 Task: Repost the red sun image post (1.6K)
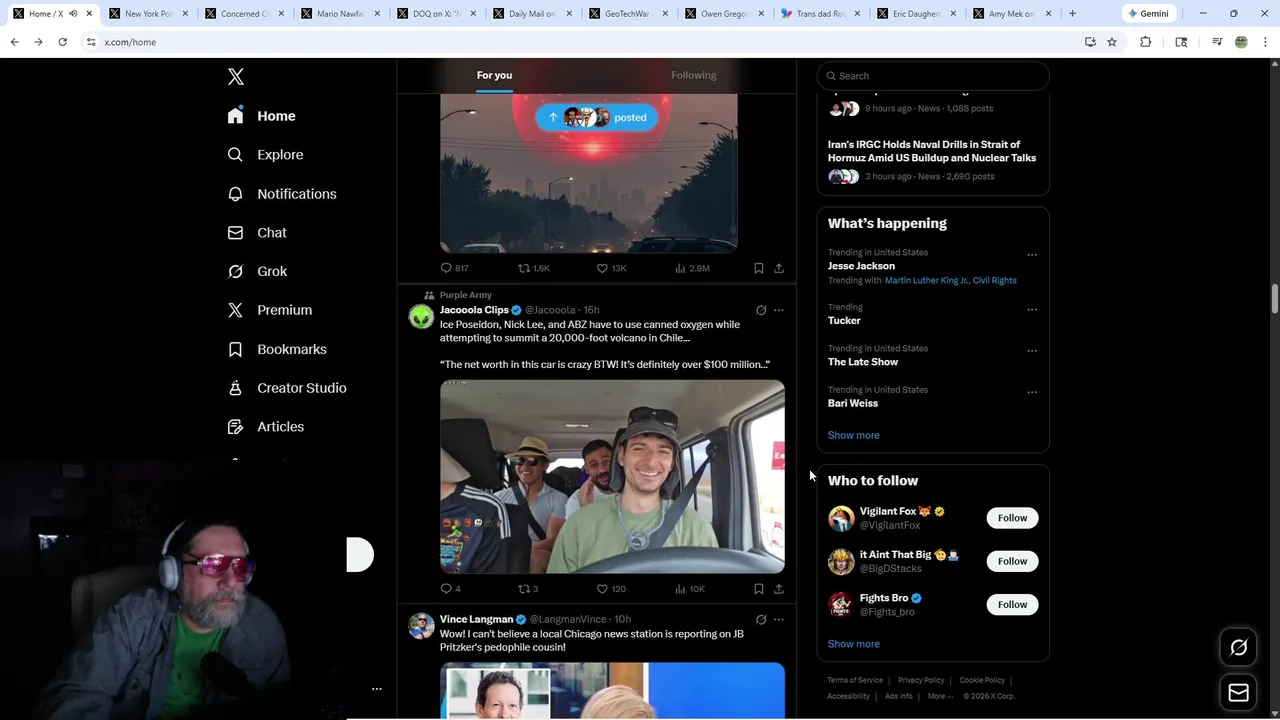click(x=534, y=268)
